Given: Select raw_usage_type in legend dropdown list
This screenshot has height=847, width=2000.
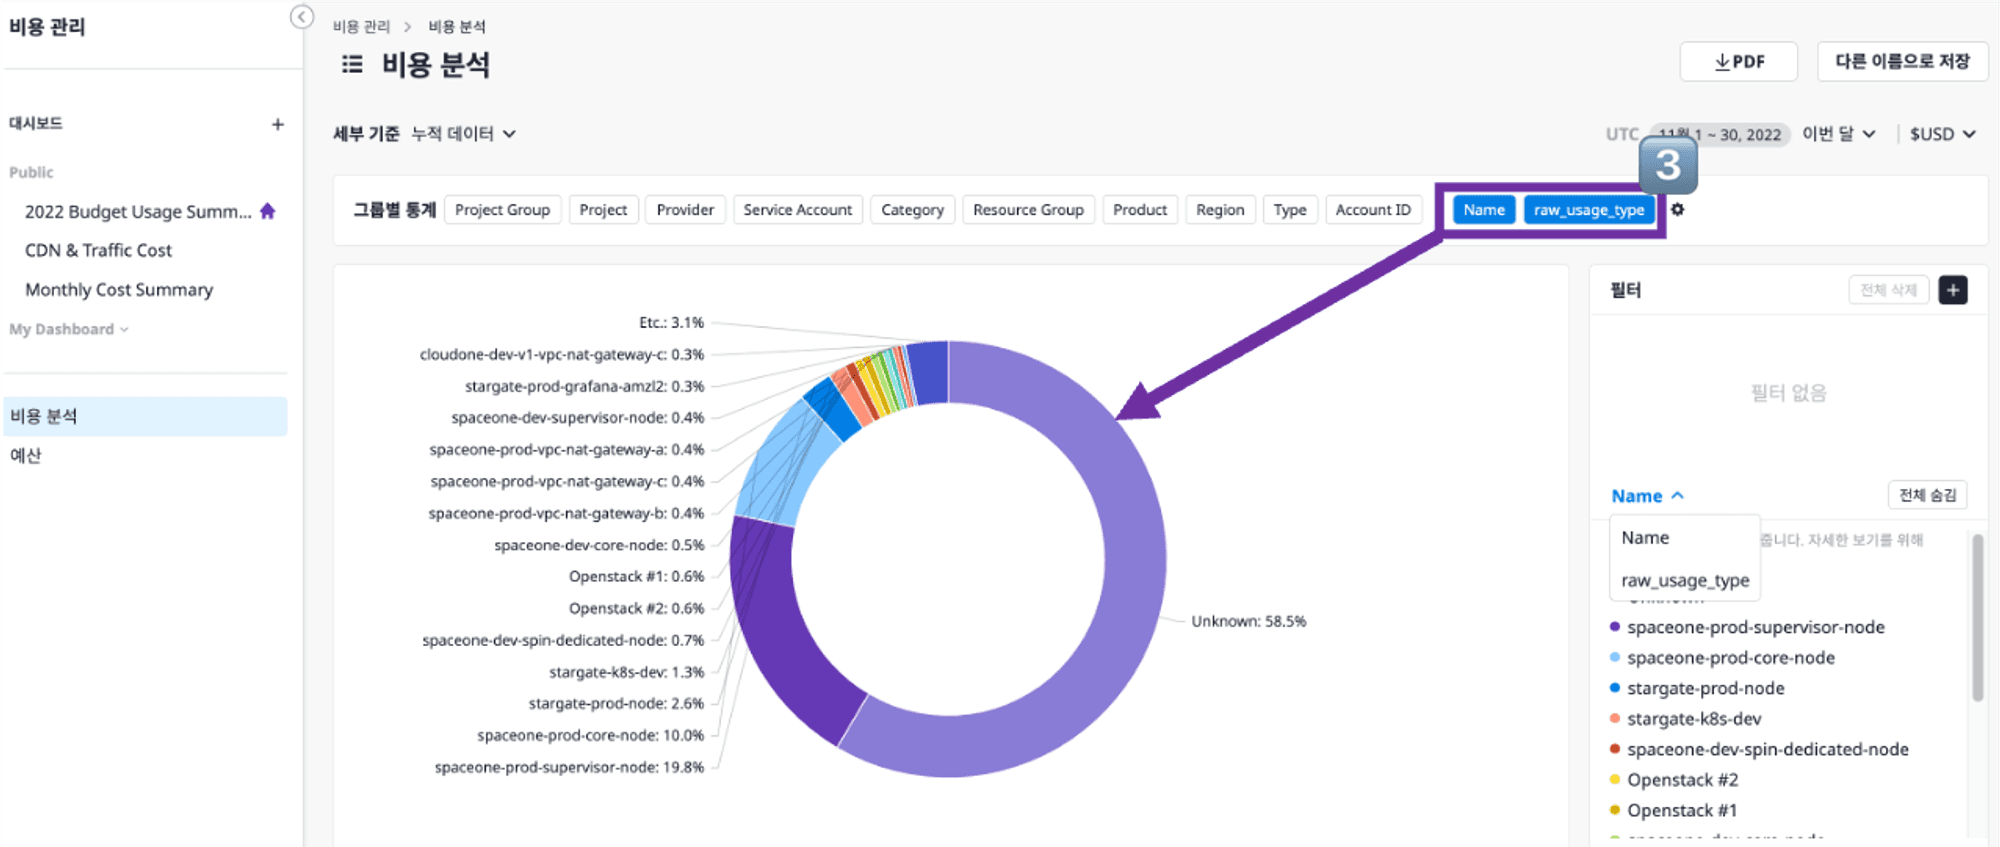Looking at the screenshot, I should [1685, 580].
